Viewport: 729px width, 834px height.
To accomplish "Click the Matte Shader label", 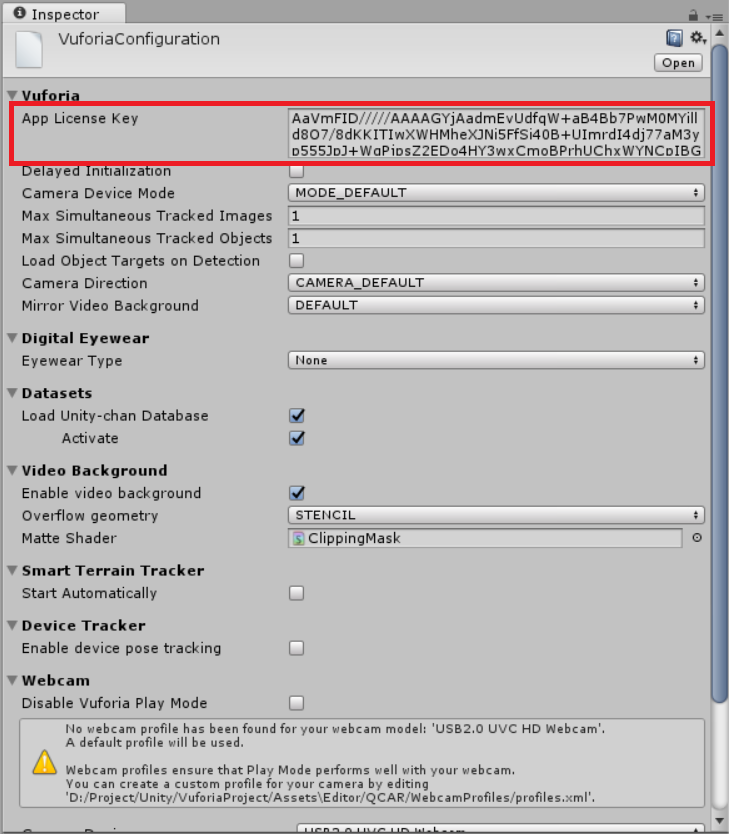I will (x=69, y=538).
